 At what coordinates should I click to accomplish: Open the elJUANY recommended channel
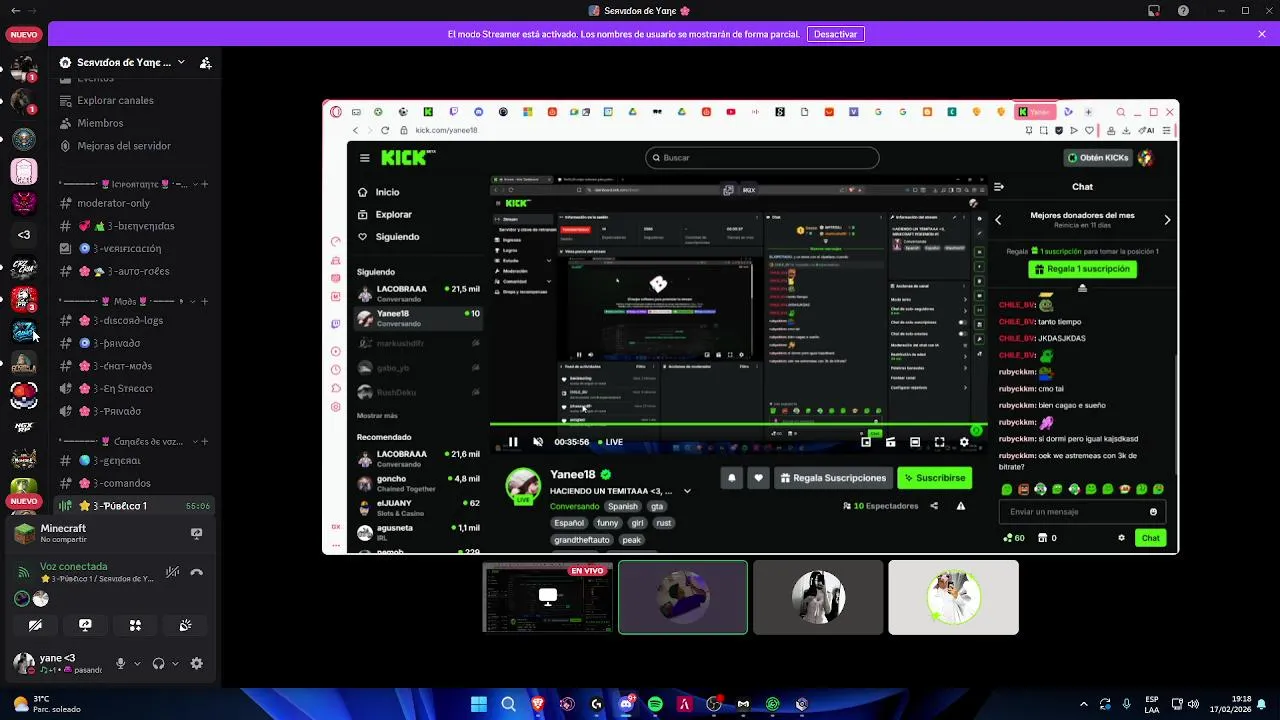coord(418,507)
